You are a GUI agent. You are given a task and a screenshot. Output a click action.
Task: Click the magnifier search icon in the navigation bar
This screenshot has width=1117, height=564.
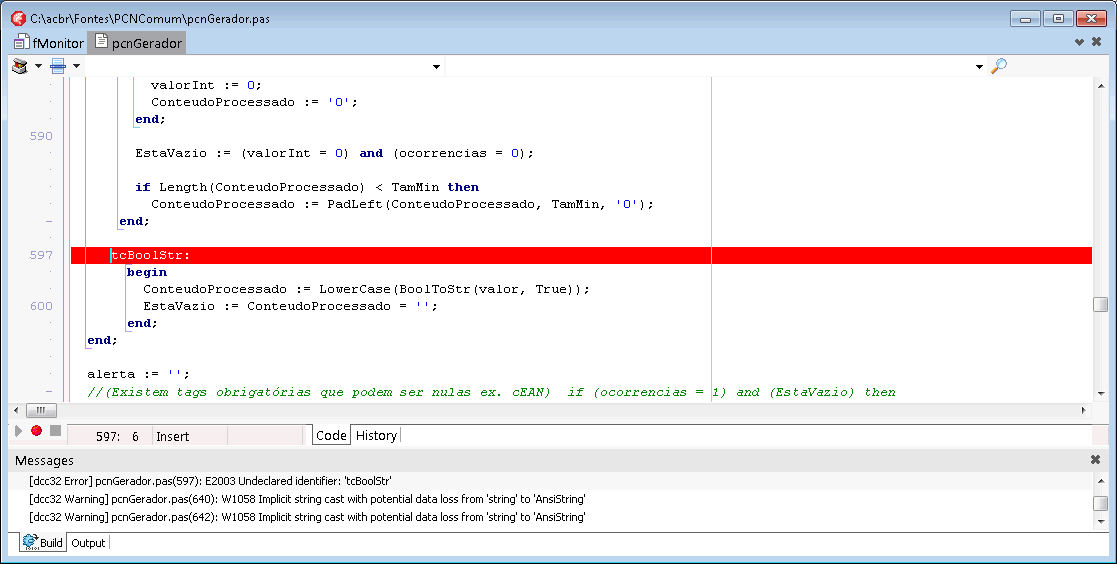[x=999, y=66]
